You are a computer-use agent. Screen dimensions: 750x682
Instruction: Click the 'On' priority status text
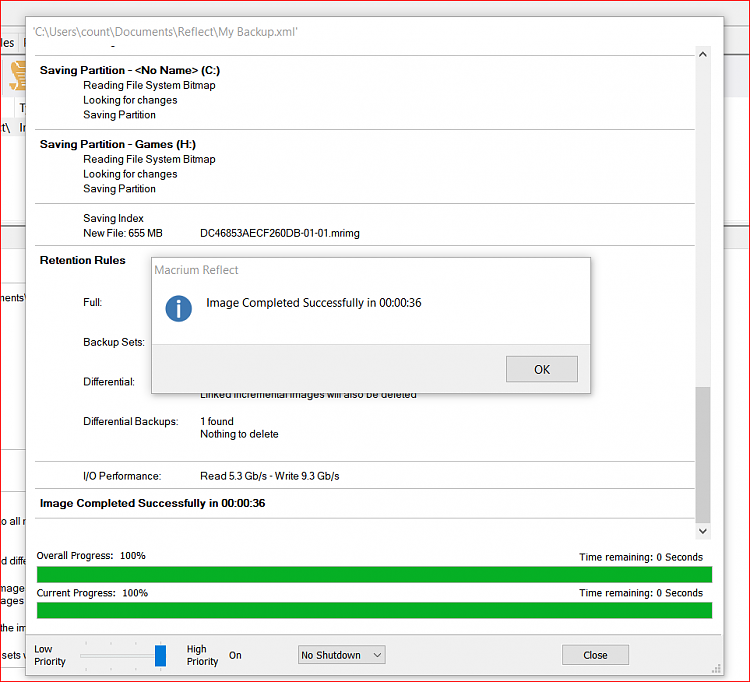(235, 655)
